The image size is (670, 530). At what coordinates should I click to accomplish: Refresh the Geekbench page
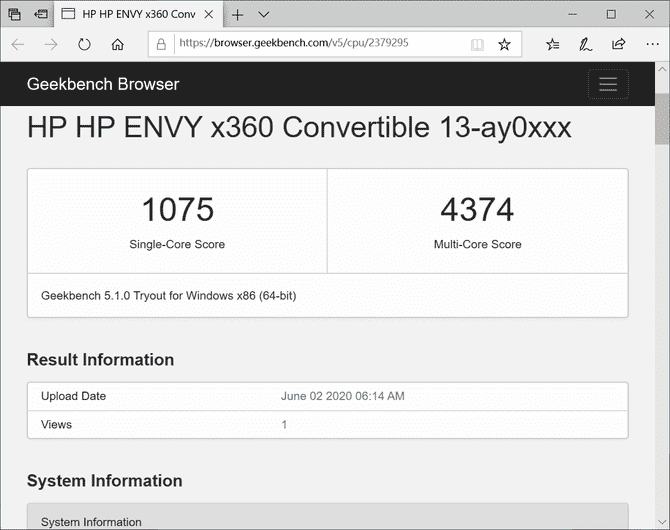point(84,44)
